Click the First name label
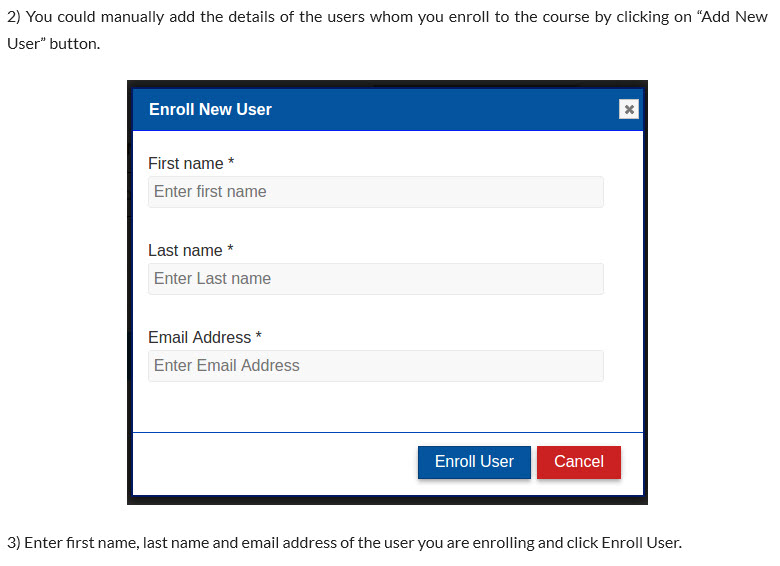Screen dimensions: 780x566 tap(186, 163)
